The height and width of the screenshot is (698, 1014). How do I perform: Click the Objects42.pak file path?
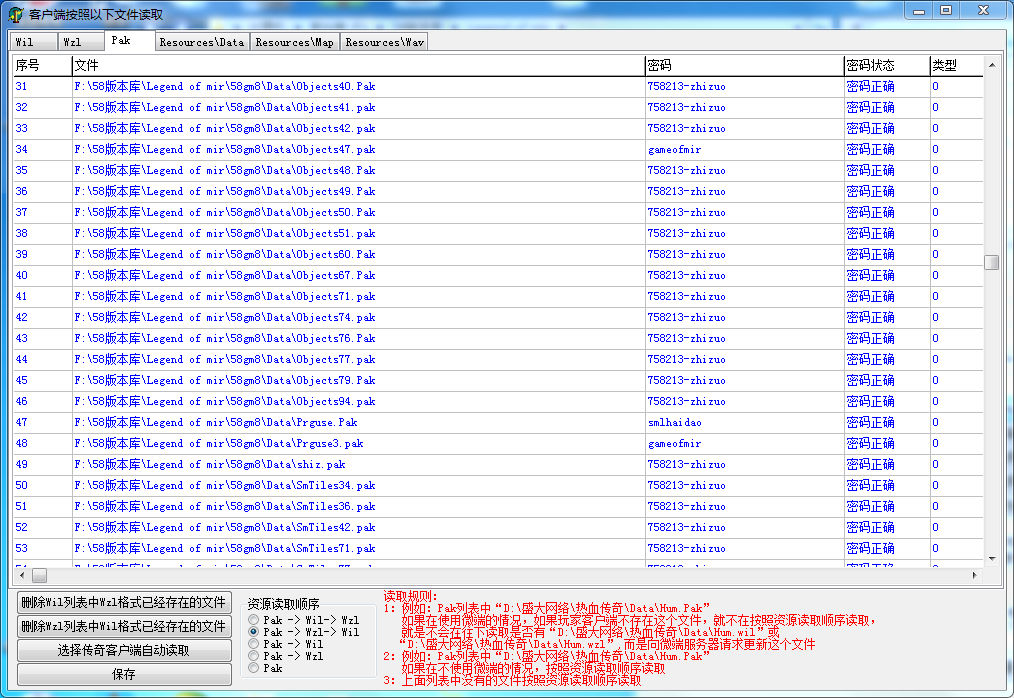(224, 129)
